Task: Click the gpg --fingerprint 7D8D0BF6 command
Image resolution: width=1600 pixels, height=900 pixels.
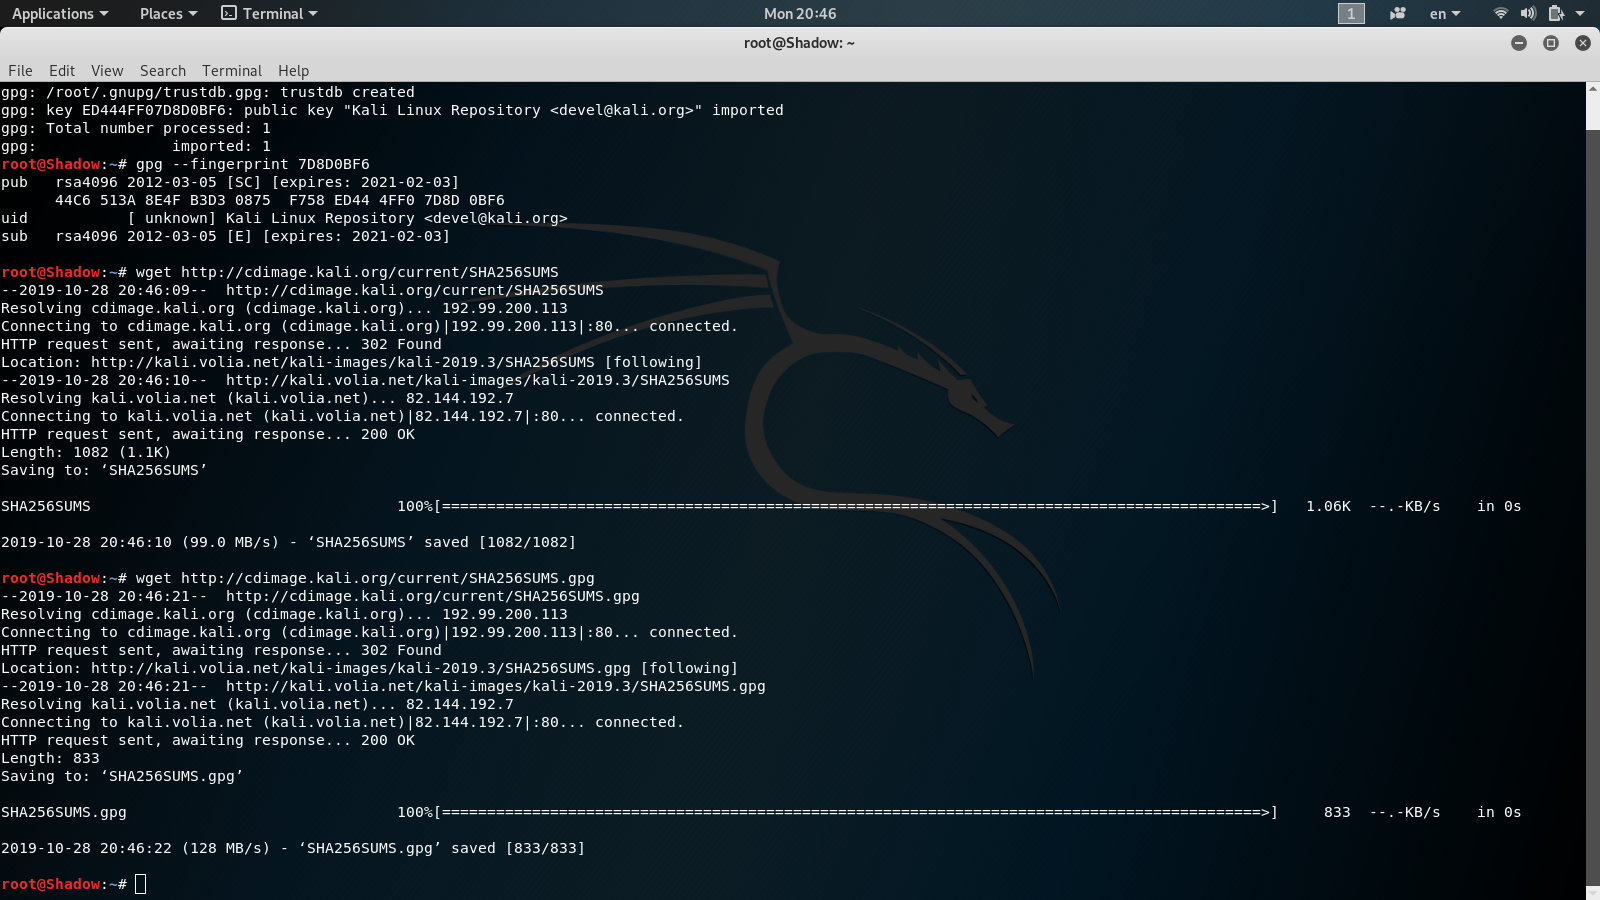Action: pos(253,164)
